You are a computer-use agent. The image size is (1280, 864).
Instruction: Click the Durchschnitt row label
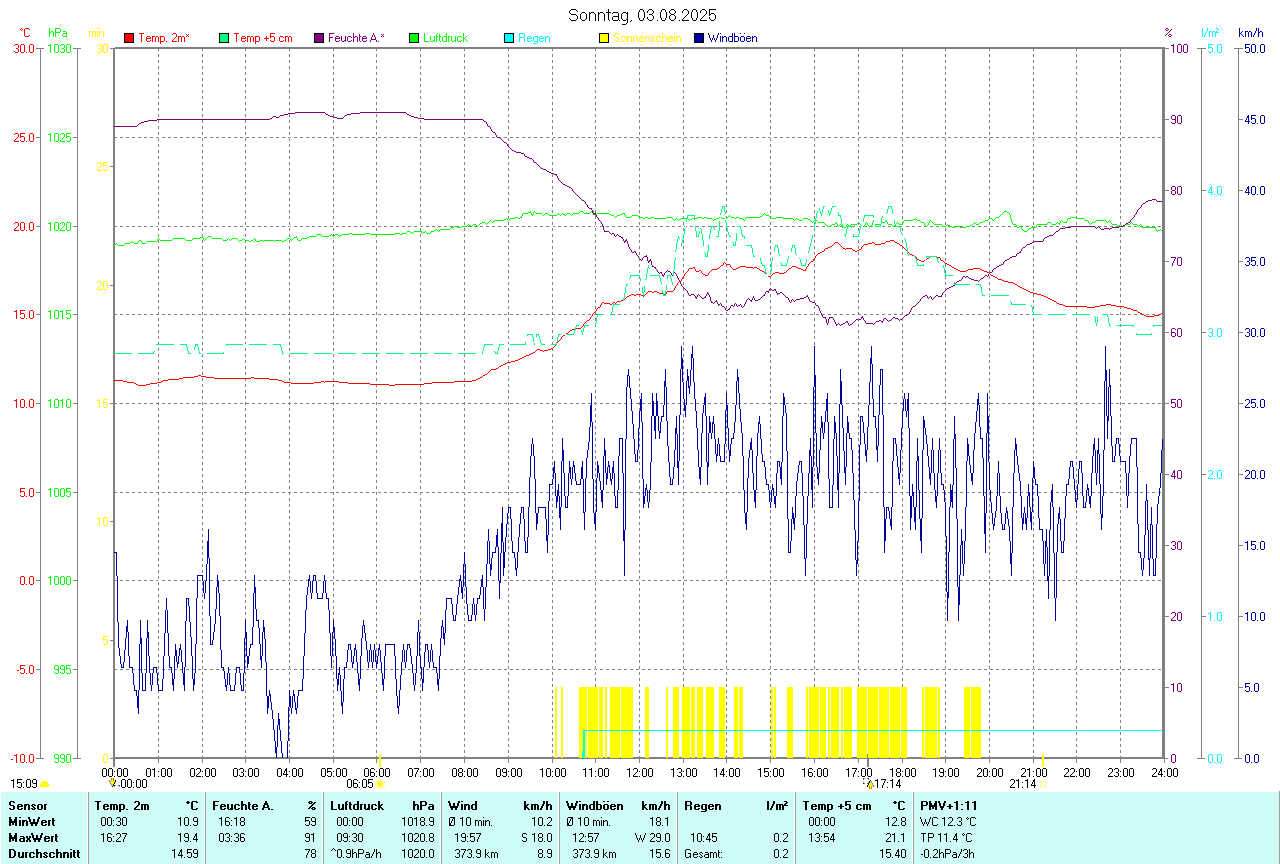pos(43,853)
